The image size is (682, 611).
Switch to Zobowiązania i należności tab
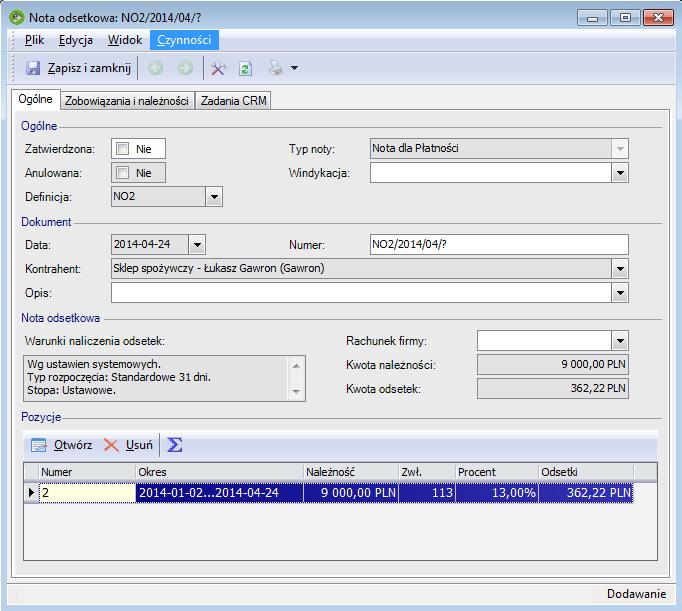tap(127, 100)
